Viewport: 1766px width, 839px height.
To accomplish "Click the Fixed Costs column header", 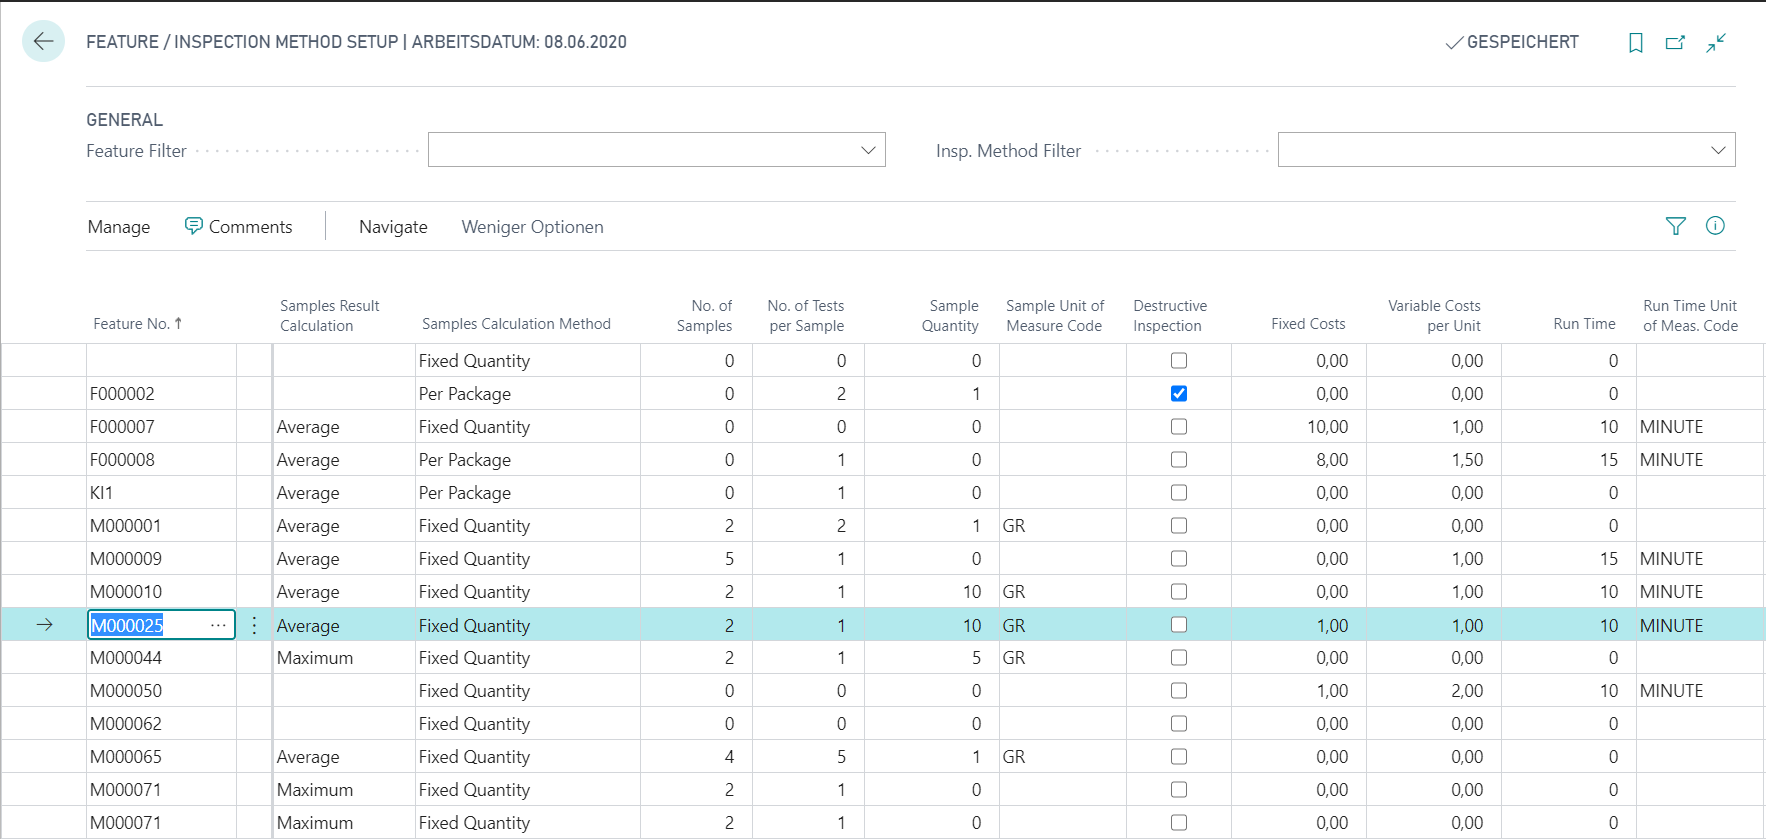I will tap(1308, 324).
